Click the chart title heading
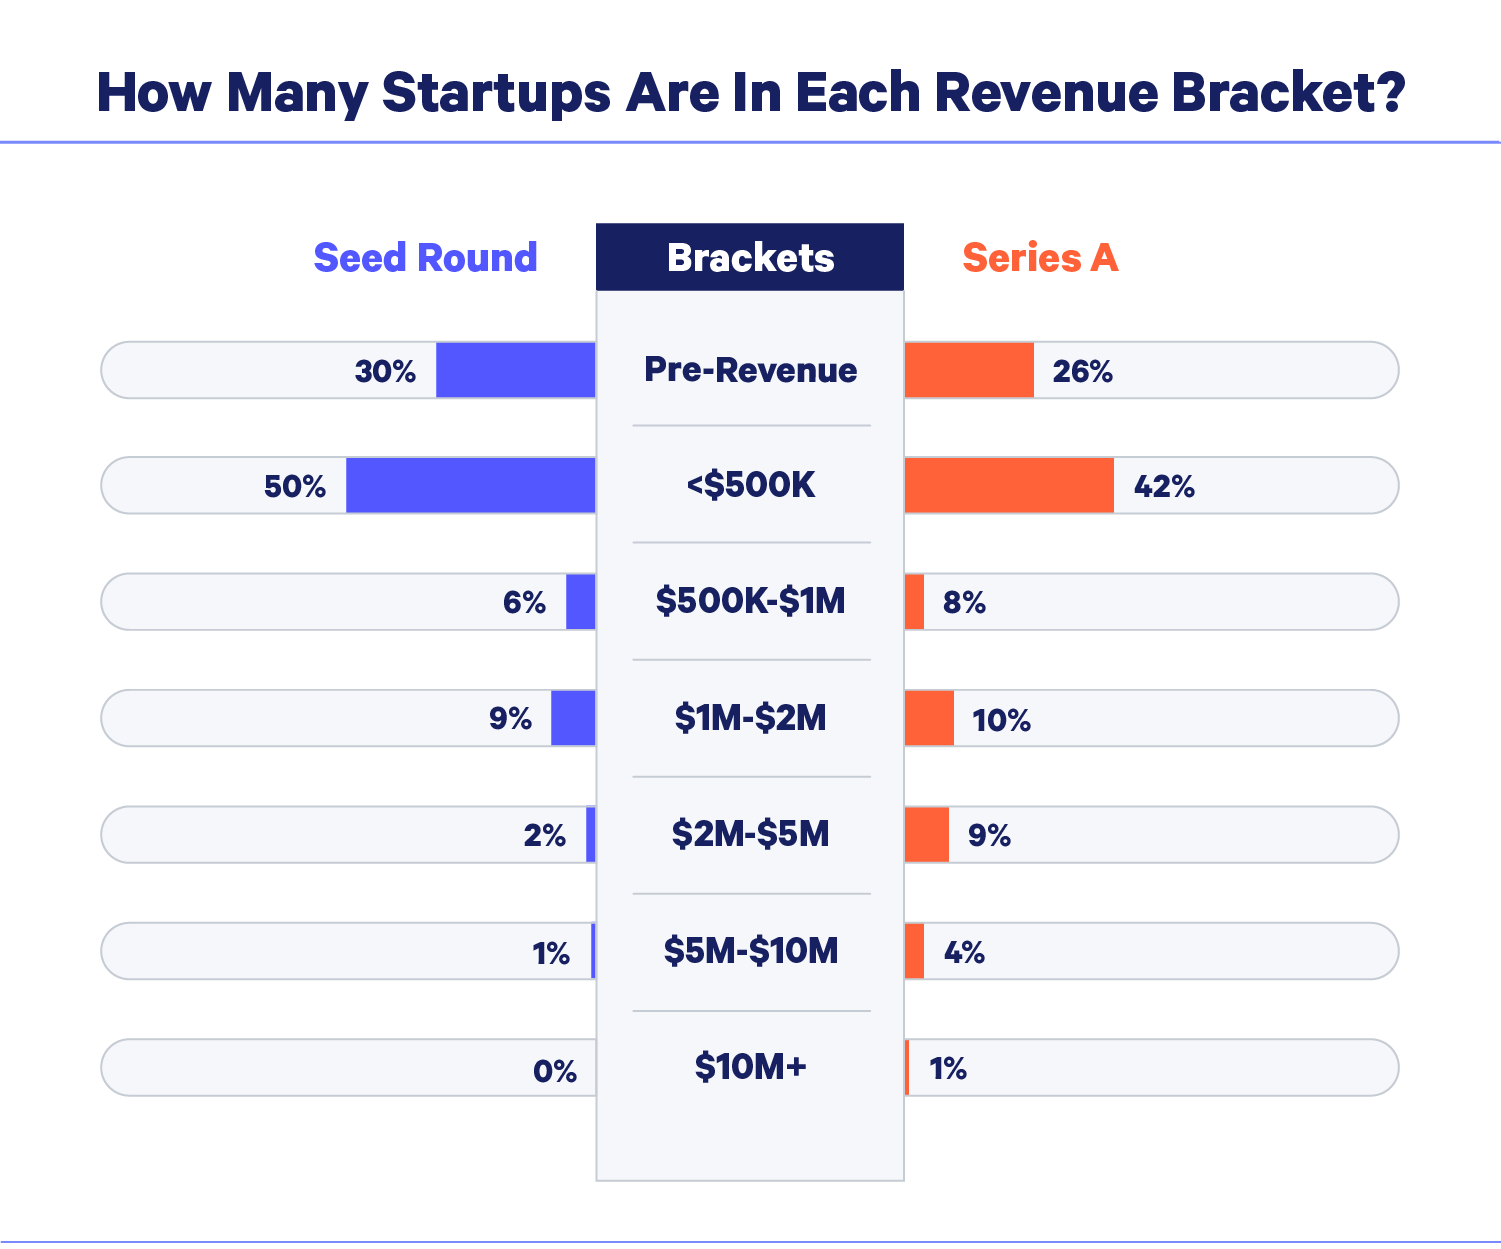Viewport: 1501px width, 1249px height. tap(750, 92)
